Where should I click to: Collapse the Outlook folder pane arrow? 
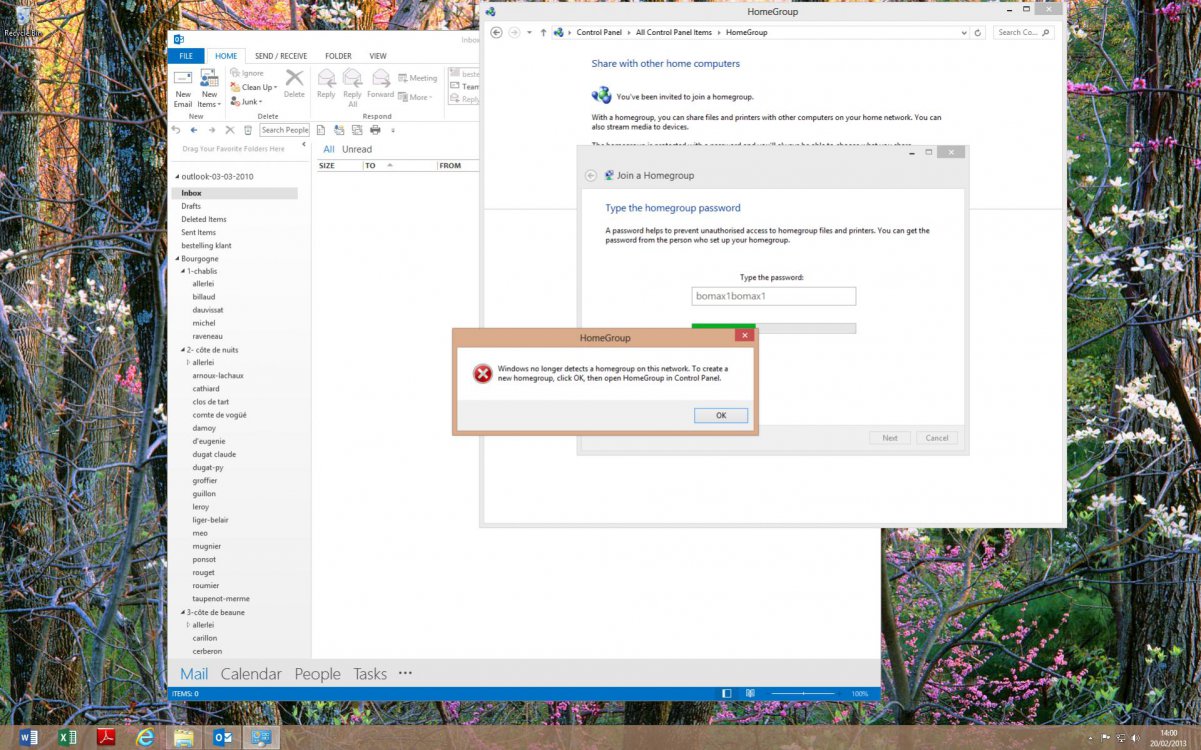[x=304, y=145]
